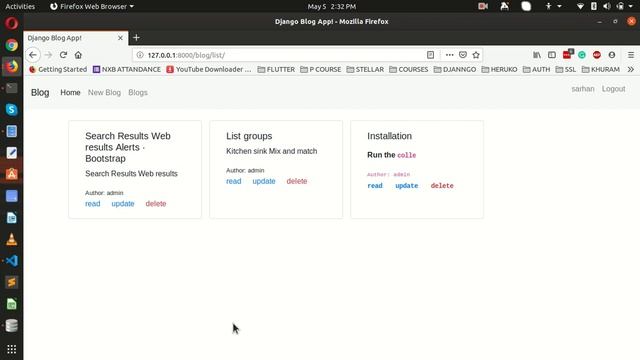Open Blogs in the navbar
Viewport: 640px width, 360px height.
(138, 93)
